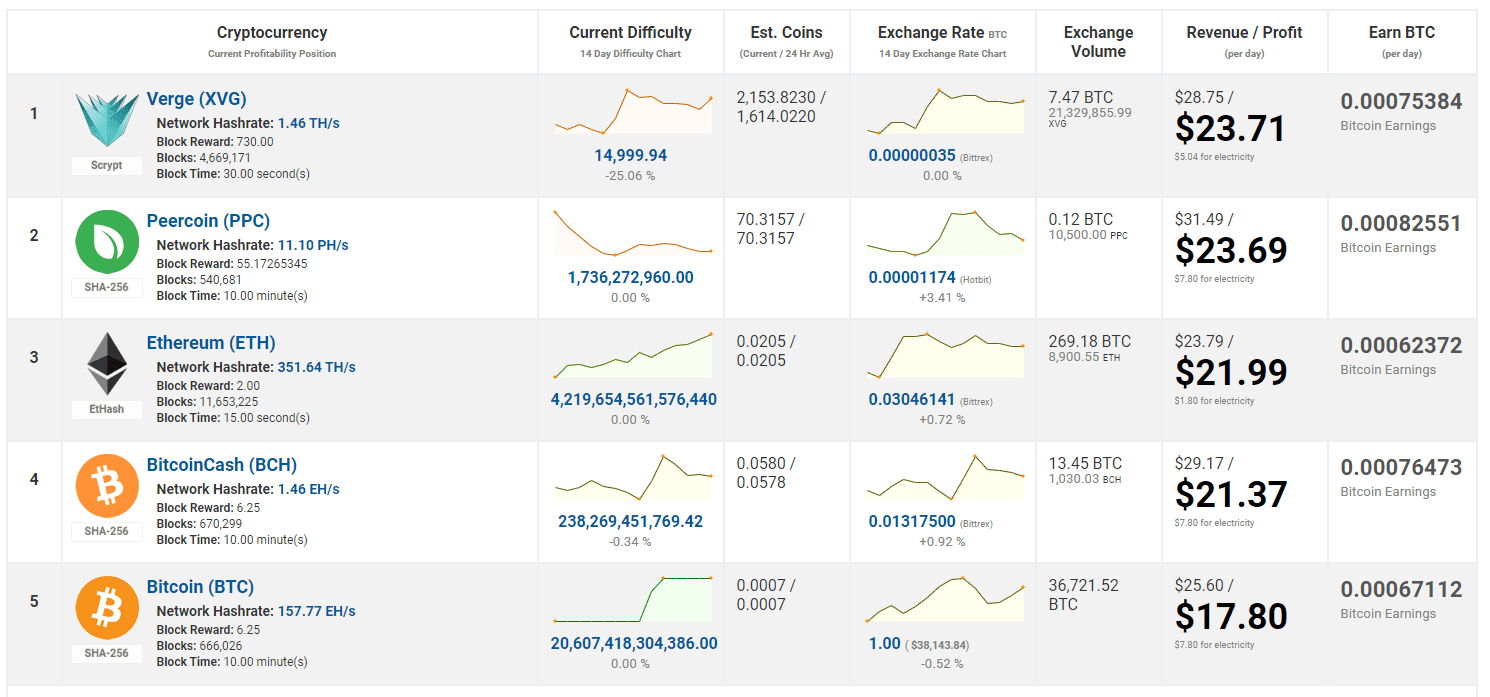
Task: Click the Verge coin logo icon
Action: point(107,122)
